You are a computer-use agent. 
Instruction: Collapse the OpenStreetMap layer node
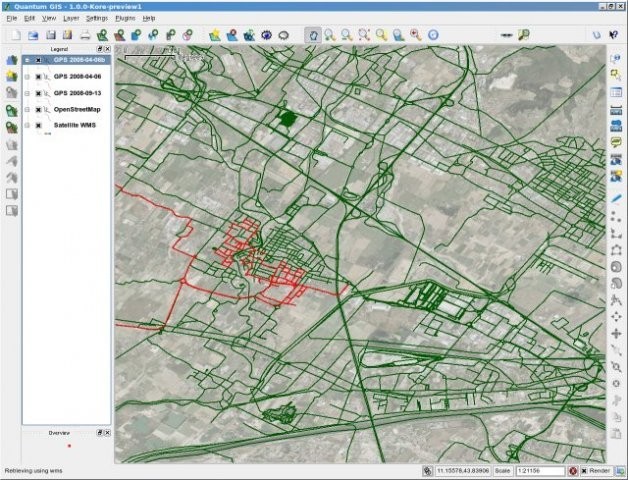[x=27, y=109]
